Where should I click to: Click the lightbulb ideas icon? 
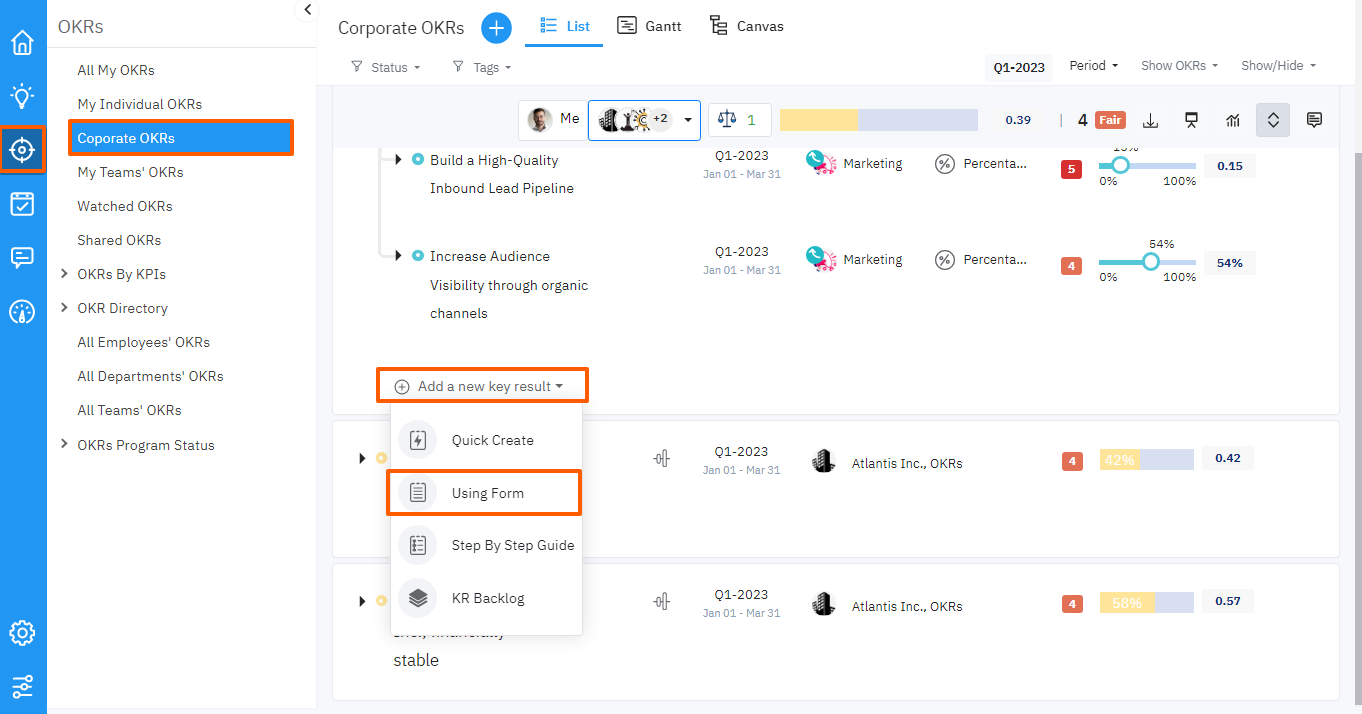pyautogui.click(x=22, y=96)
